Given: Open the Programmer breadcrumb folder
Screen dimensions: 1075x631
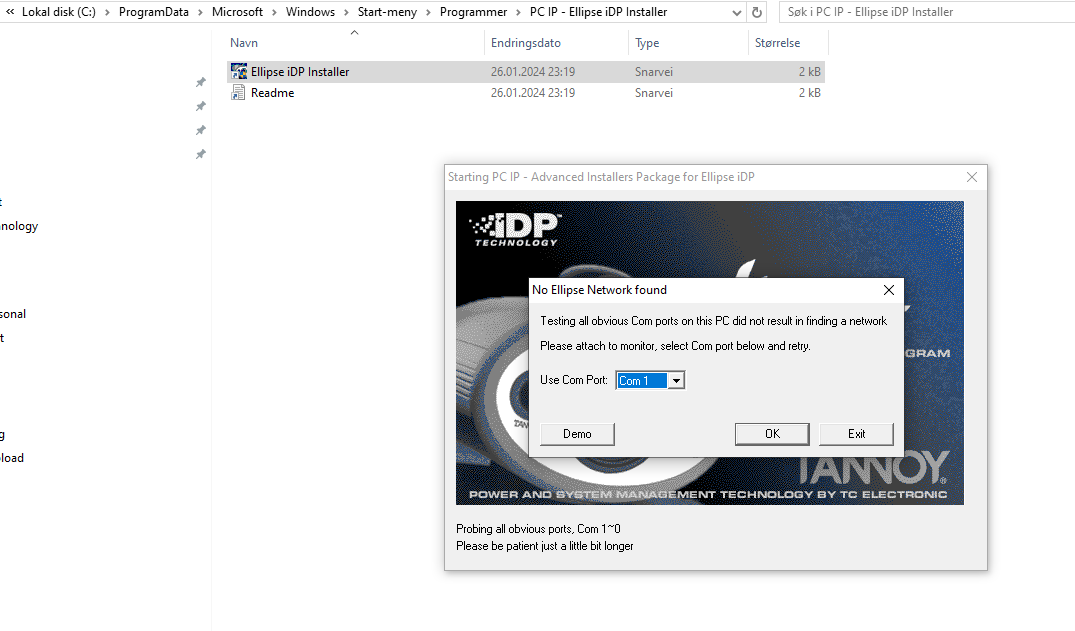Looking at the screenshot, I should [474, 12].
